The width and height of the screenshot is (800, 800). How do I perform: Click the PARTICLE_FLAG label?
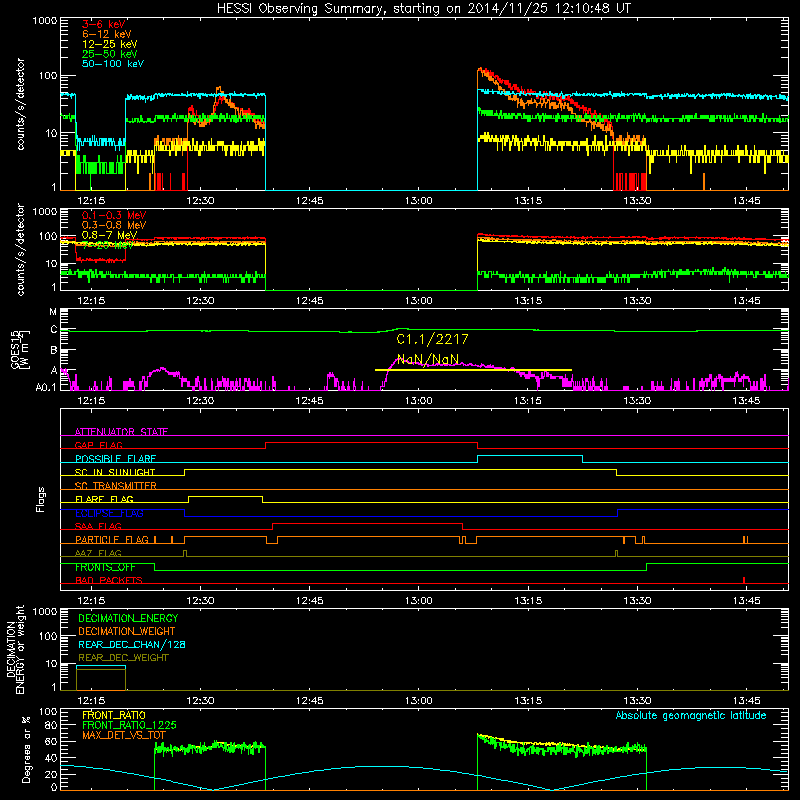click(x=112, y=539)
